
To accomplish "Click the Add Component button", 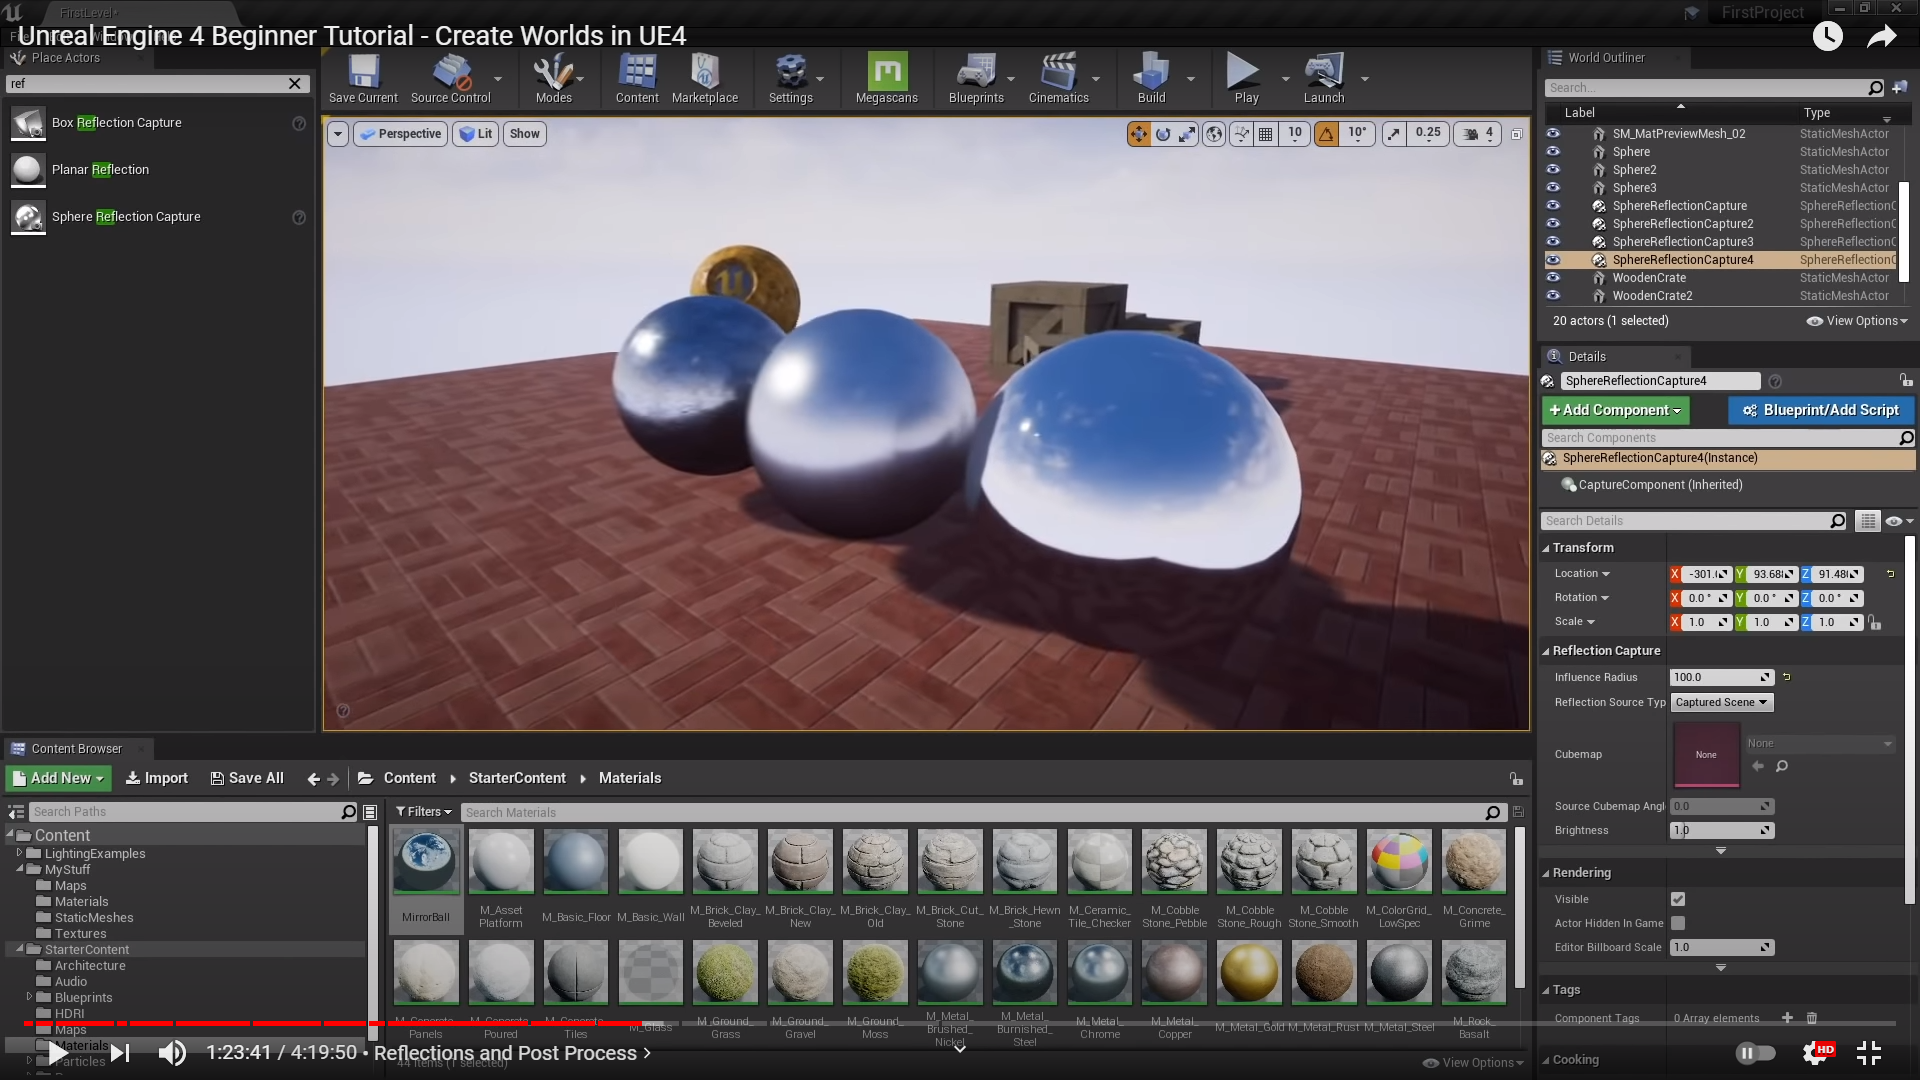I will click(x=1614, y=410).
